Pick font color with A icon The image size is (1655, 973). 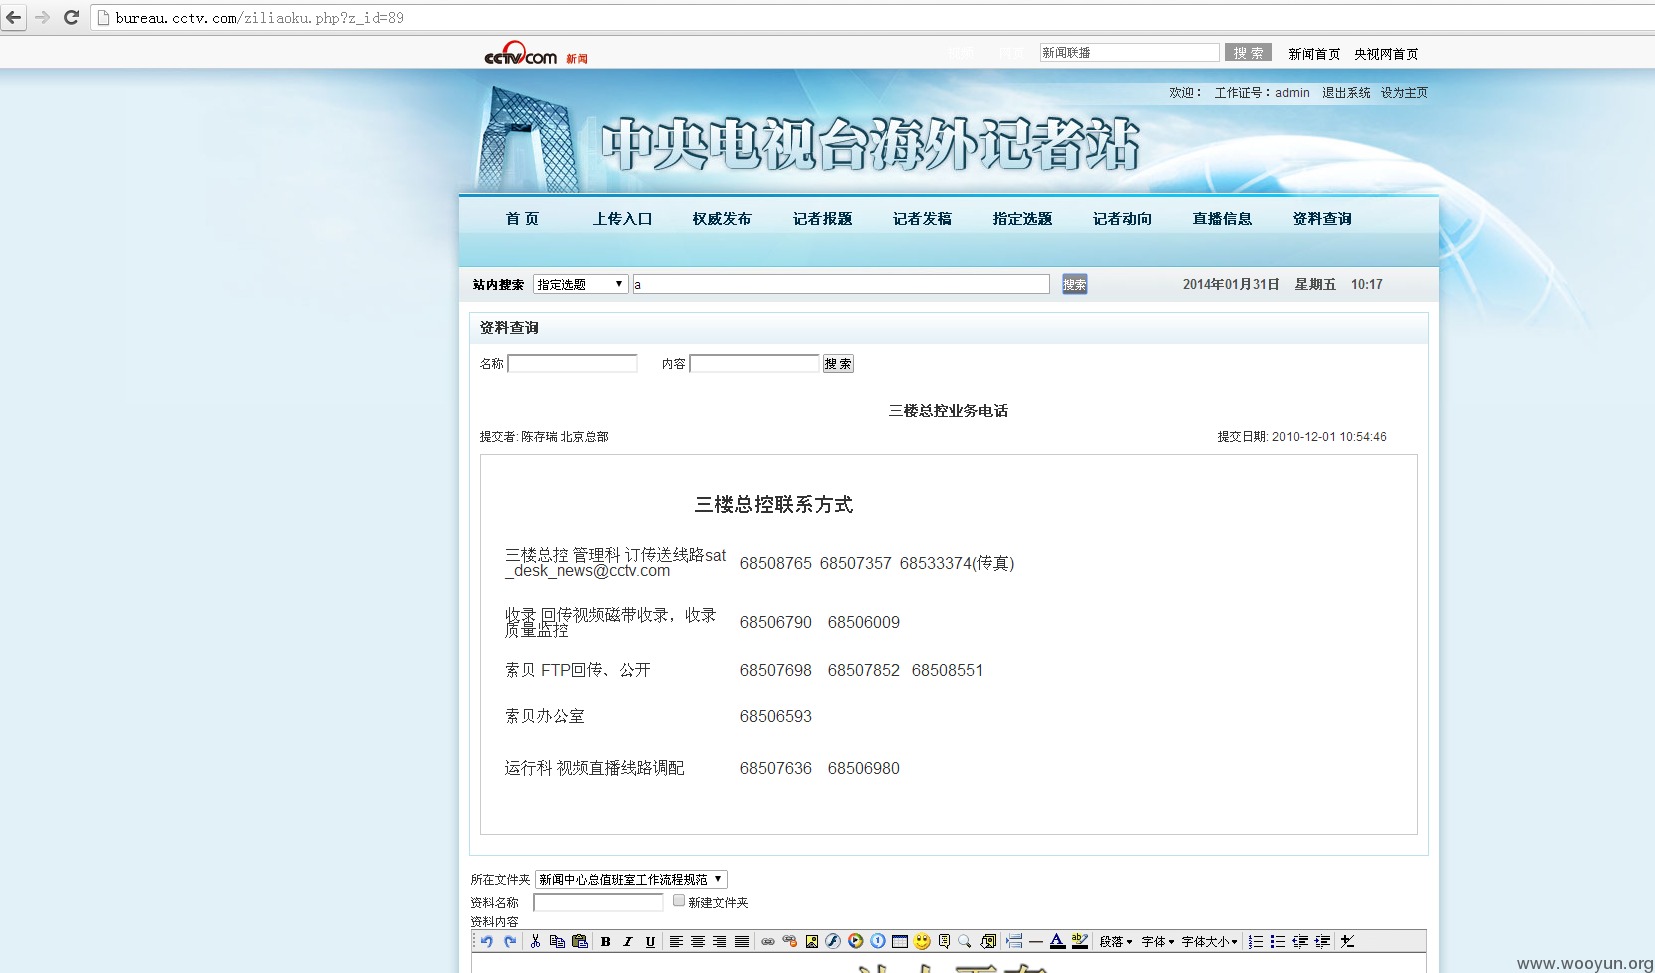click(x=1058, y=941)
